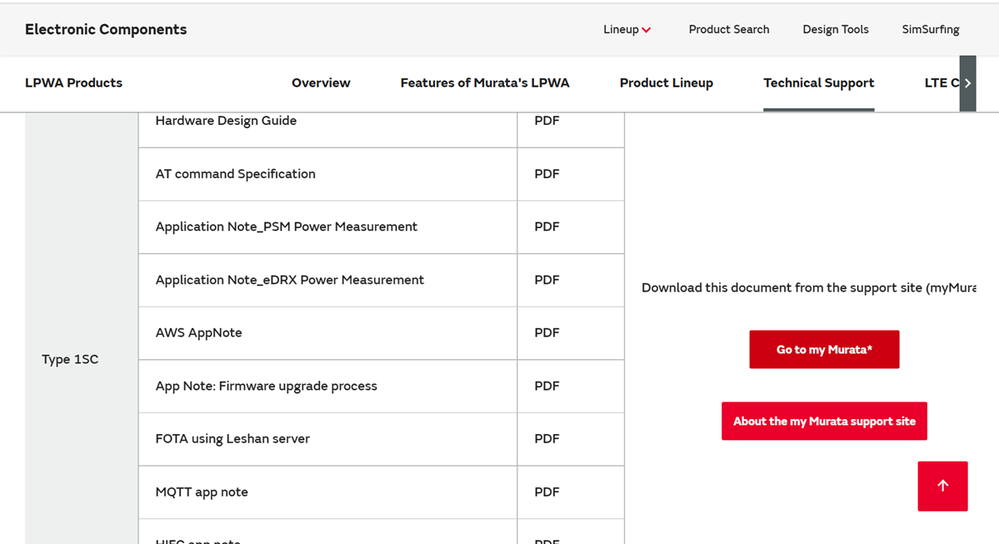This screenshot has width=999, height=544.
Task: Click the FOTA using Leshan server text
Action: tap(233, 439)
